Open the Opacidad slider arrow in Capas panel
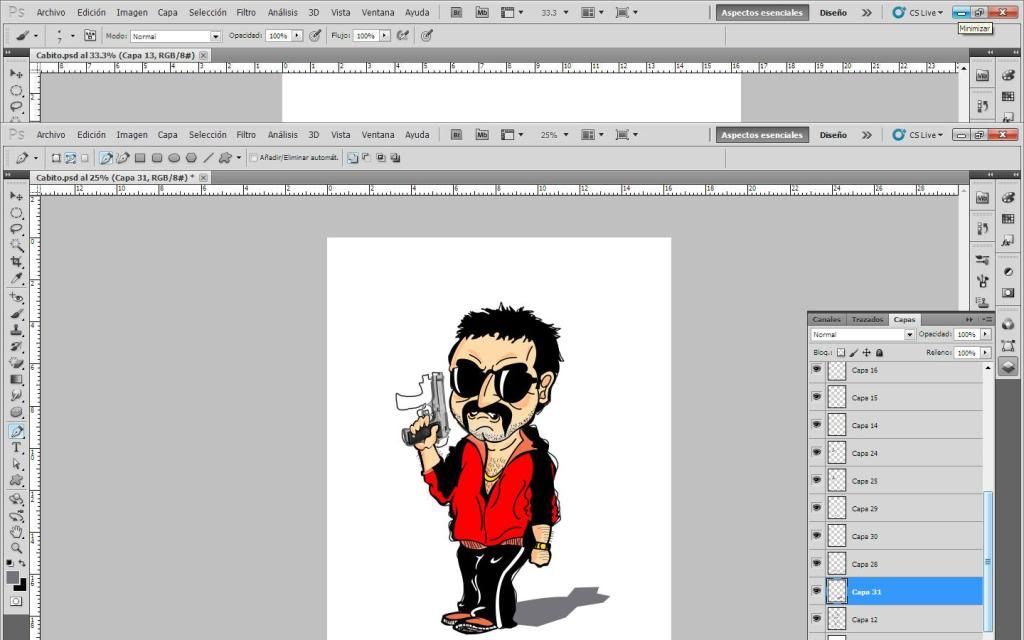This screenshot has height=640, width=1024. (985, 334)
